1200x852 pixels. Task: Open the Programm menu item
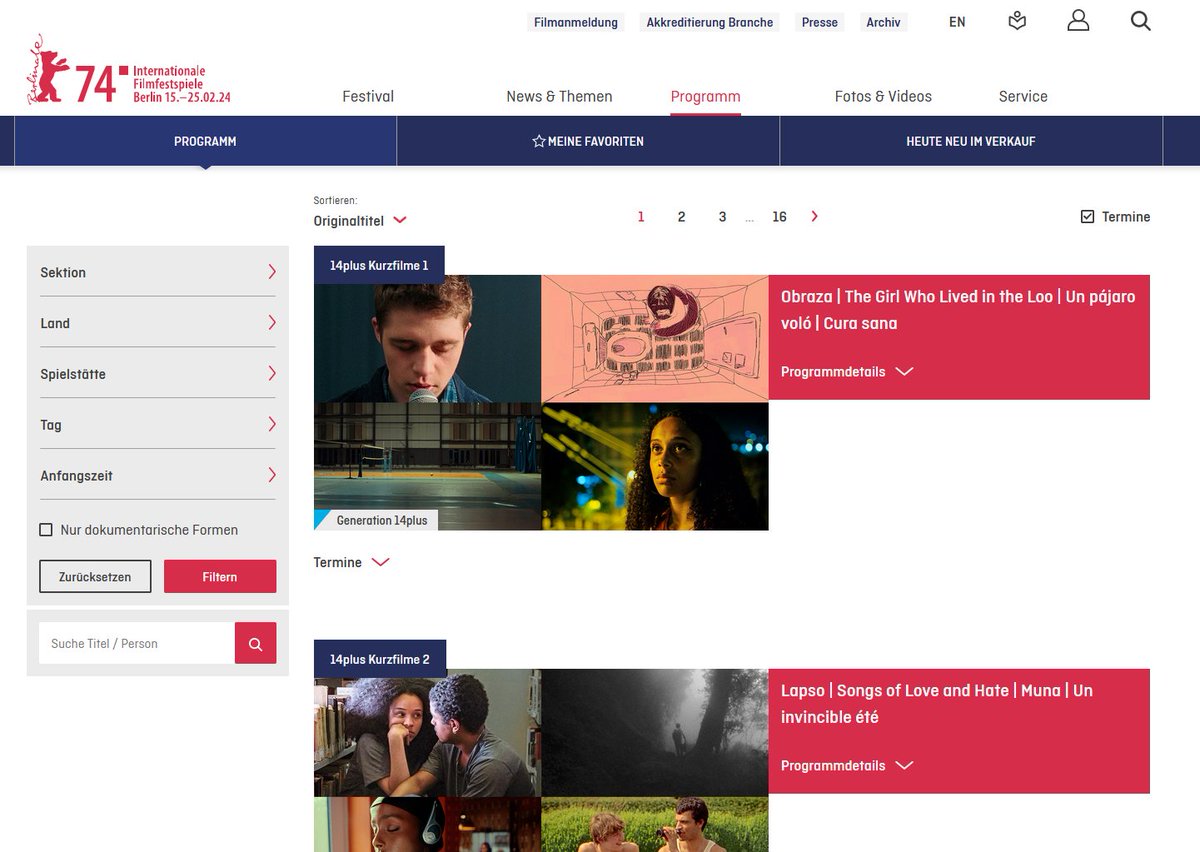tap(705, 97)
